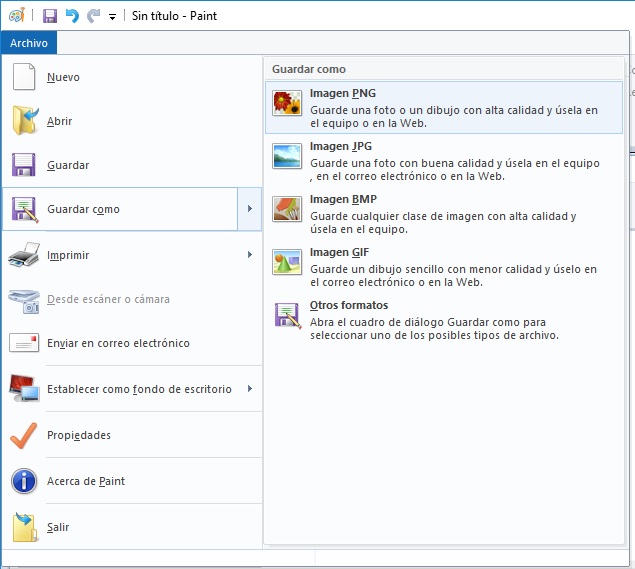635x569 pixels.
Task: Expand the Guardar como submenu arrow
Action: click(249, 209)
